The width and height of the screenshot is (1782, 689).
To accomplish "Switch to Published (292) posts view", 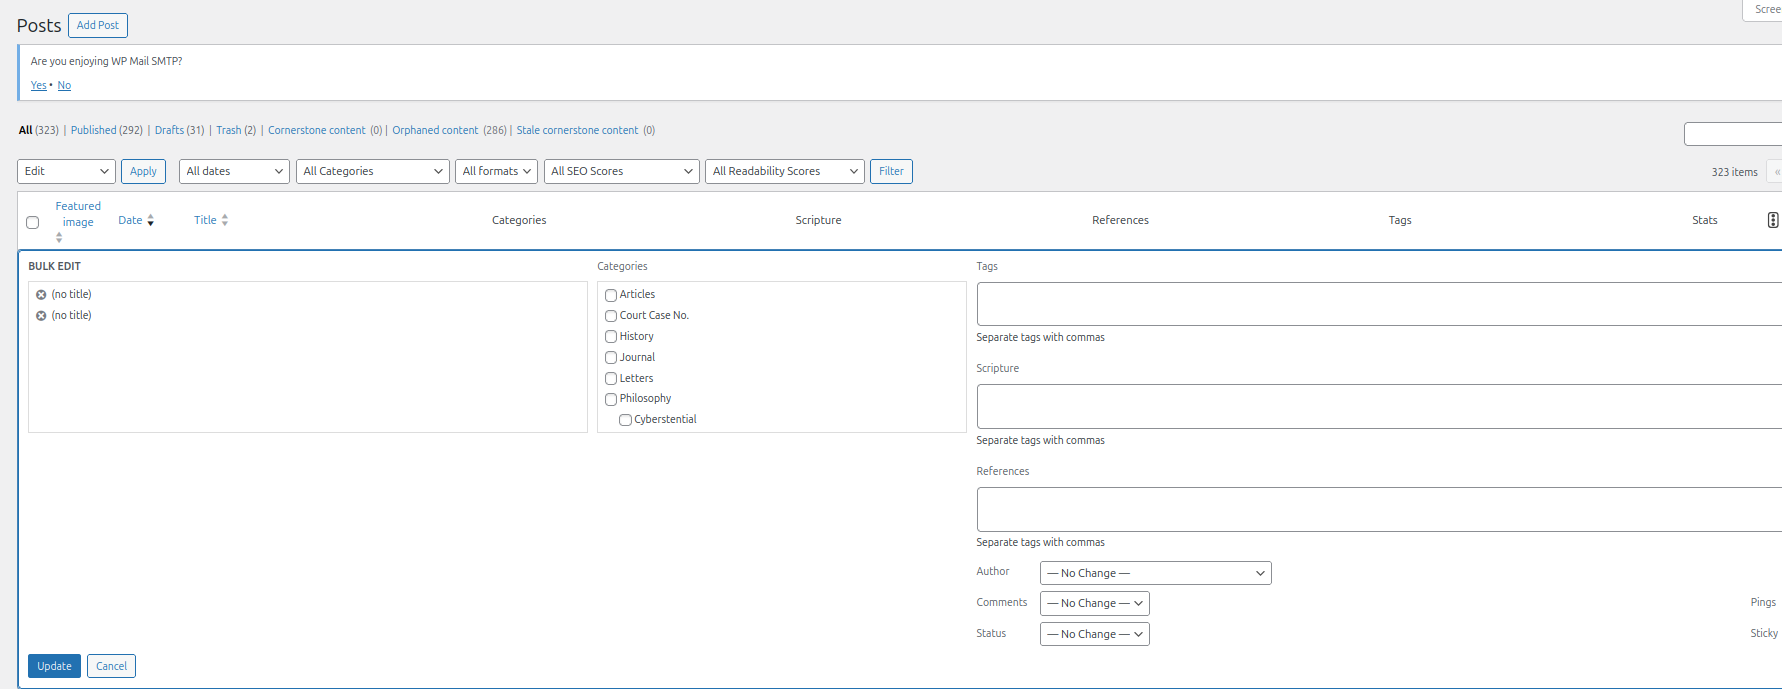I will [106, 131].
